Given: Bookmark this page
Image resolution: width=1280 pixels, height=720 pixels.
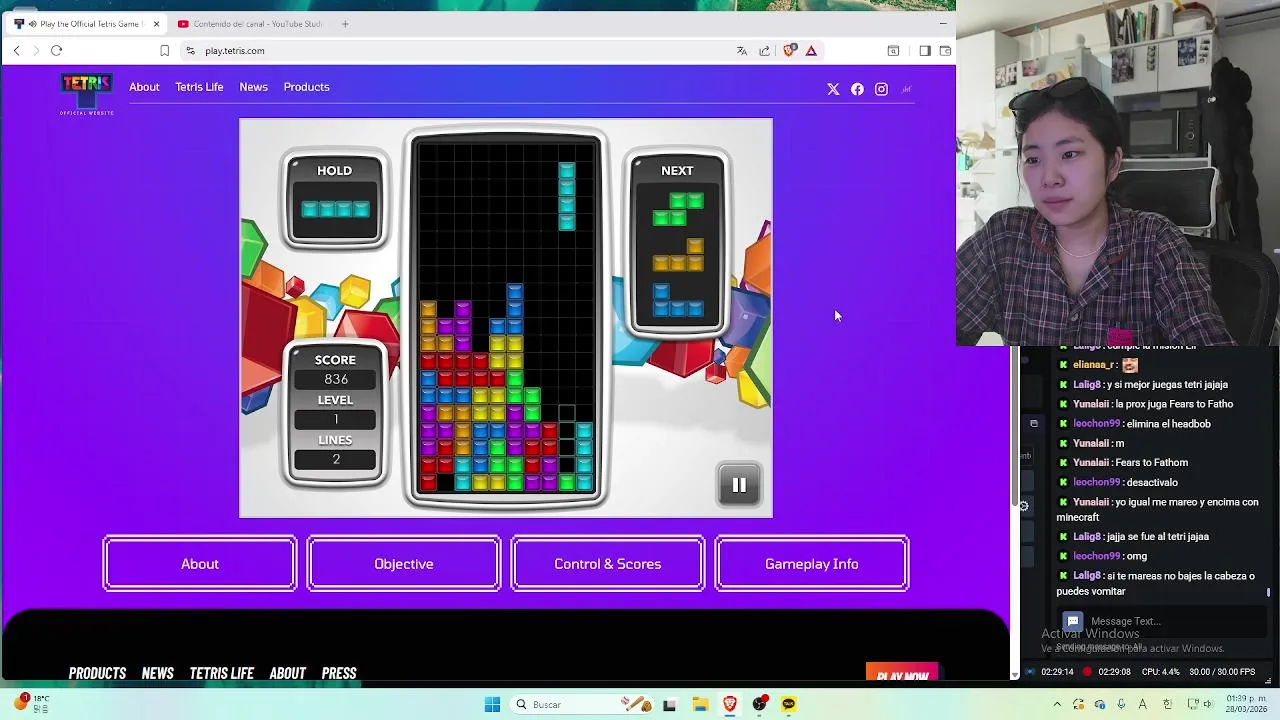Looking at the screenshot, I should point(165,50).
